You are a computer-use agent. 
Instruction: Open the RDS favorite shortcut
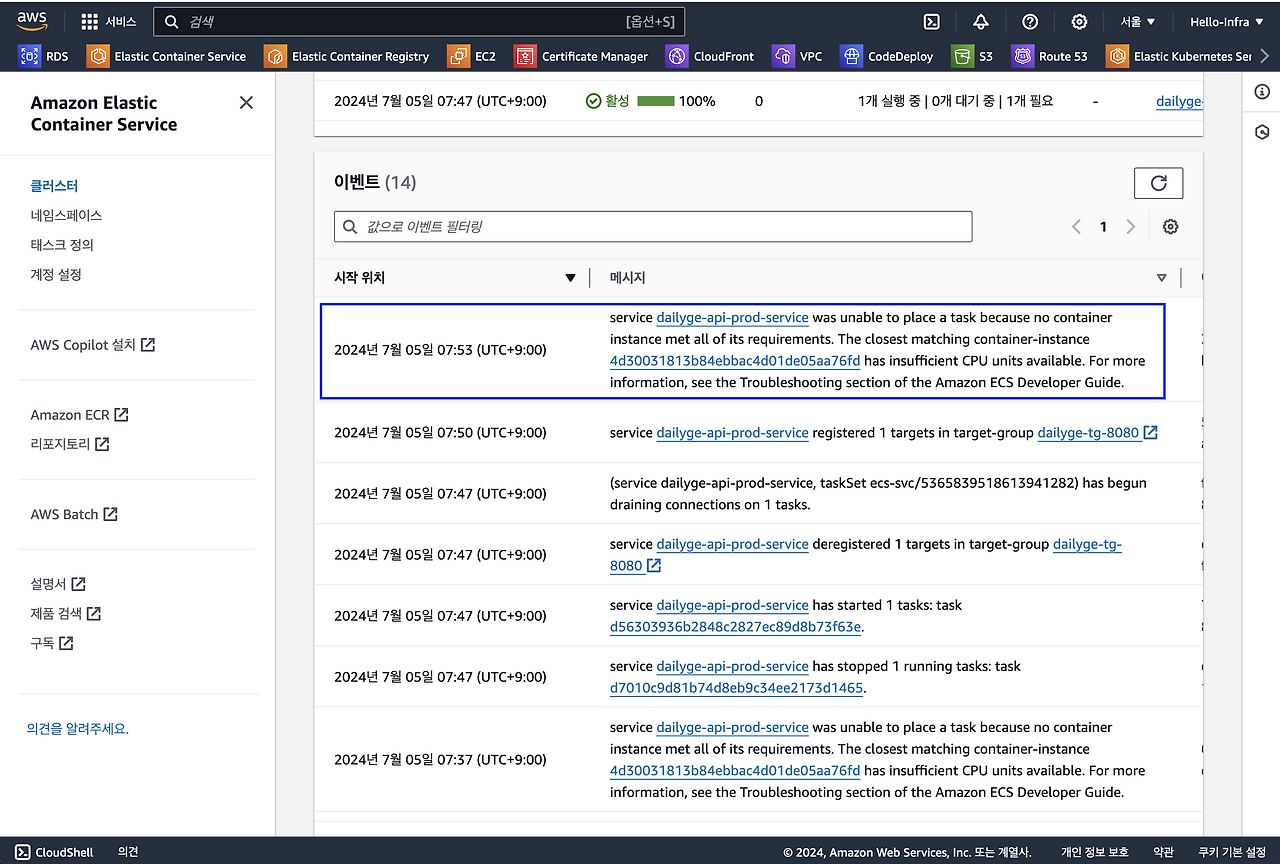[44, 56]
